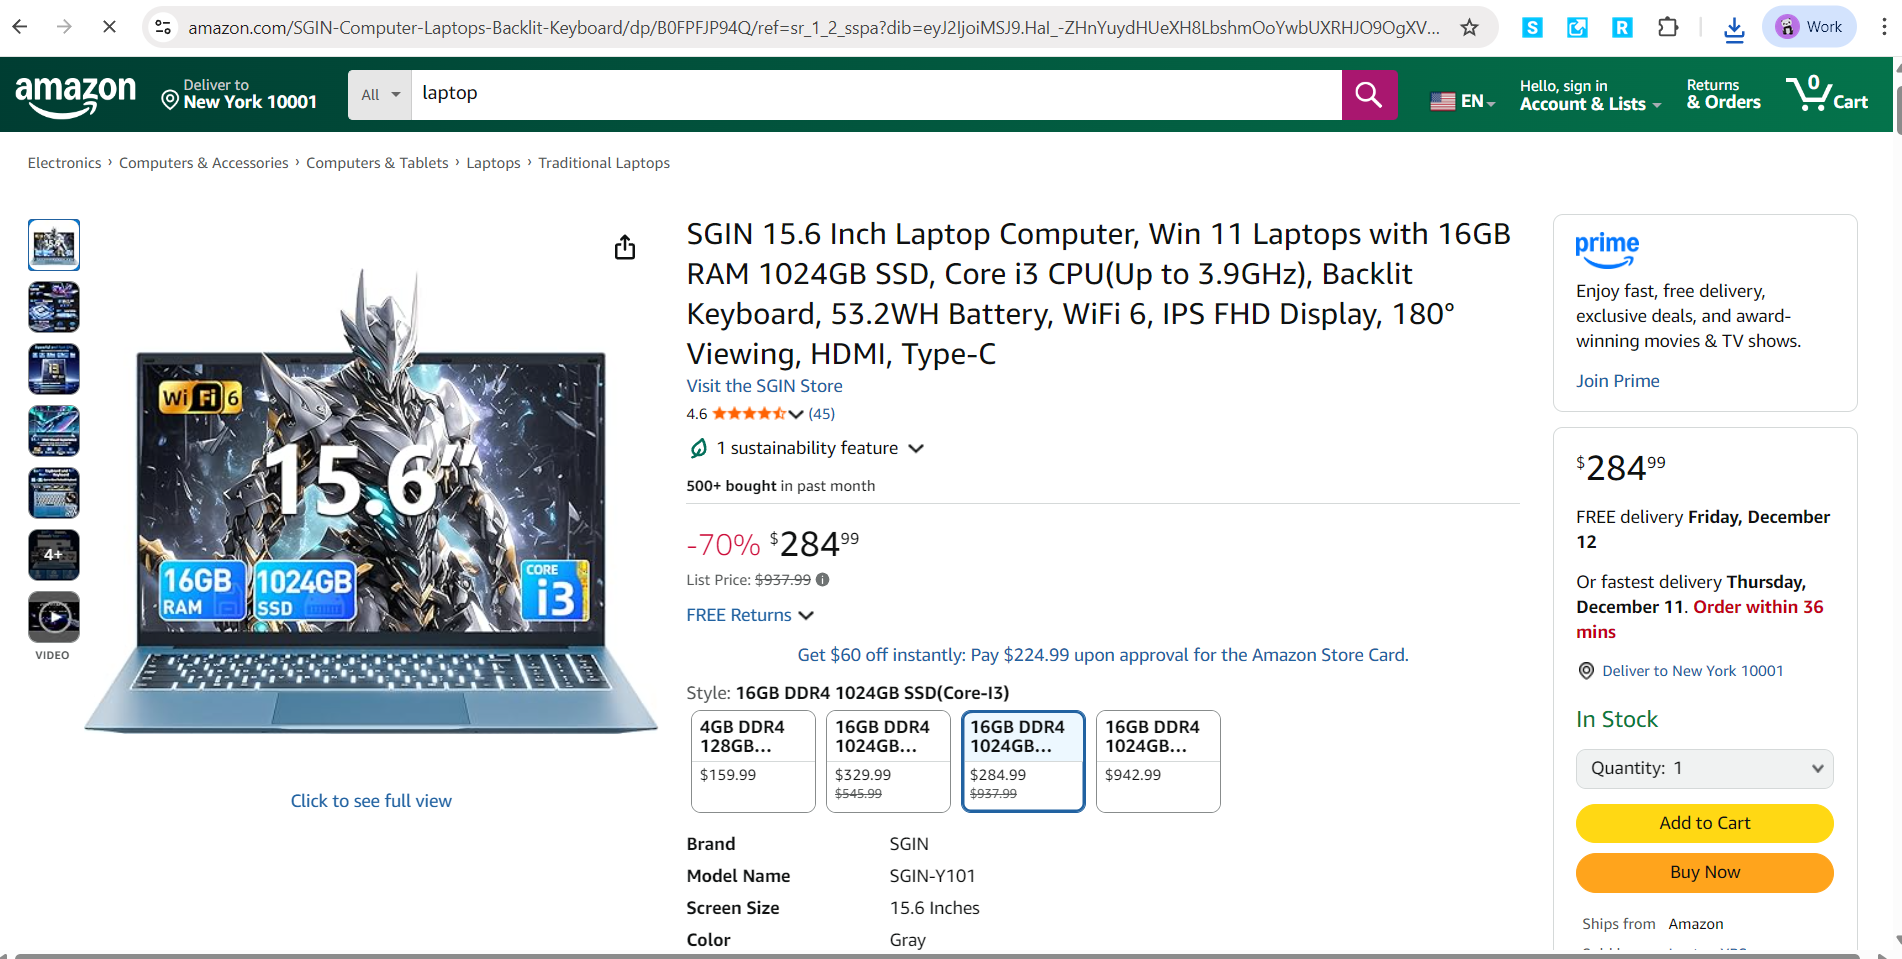Open the Work profile button
Image resolution: width=1902 pixels, height=959 pixels.
point(1809,27)
